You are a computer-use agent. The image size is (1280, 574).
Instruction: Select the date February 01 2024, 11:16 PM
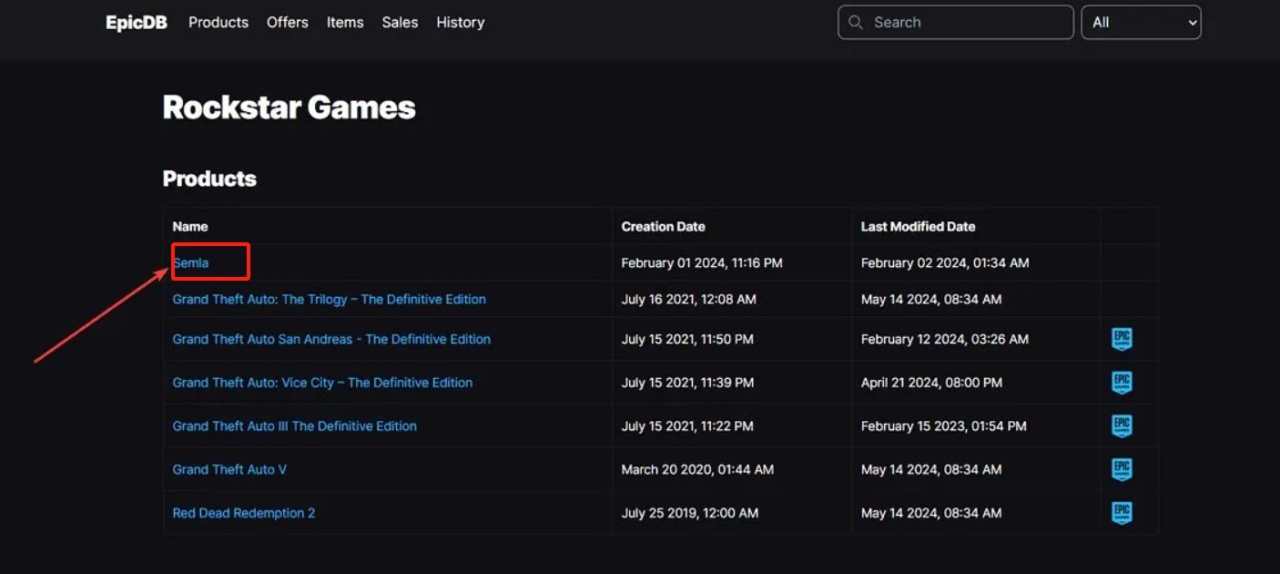pyautogui.click(x=702, y=263)
